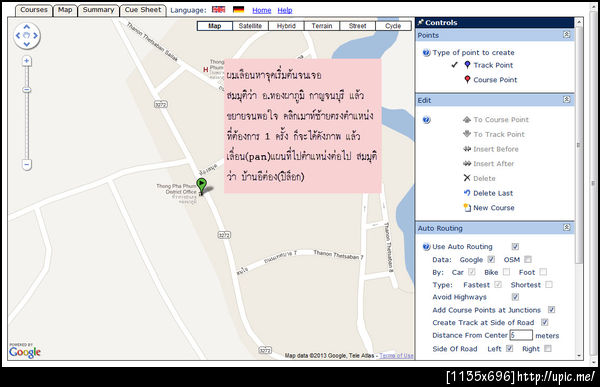Viewport: 600px width, 387px height.
Task: Toggle Fastest route type checkbox
Action: (498, 284)
